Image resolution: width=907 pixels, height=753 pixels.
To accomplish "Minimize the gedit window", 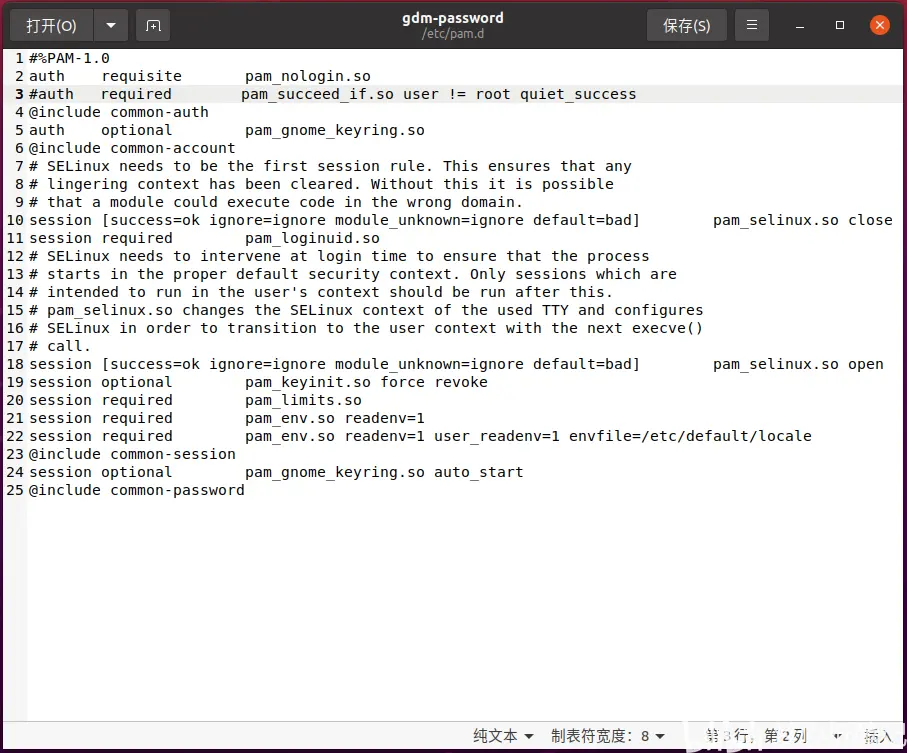I will [802, 25].
